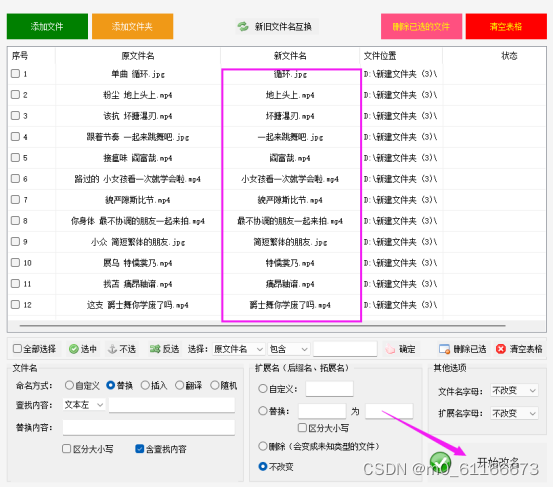Uncheck the 含查找内容 checkbox
Viewport: 554px width, 487px height.
140,449
